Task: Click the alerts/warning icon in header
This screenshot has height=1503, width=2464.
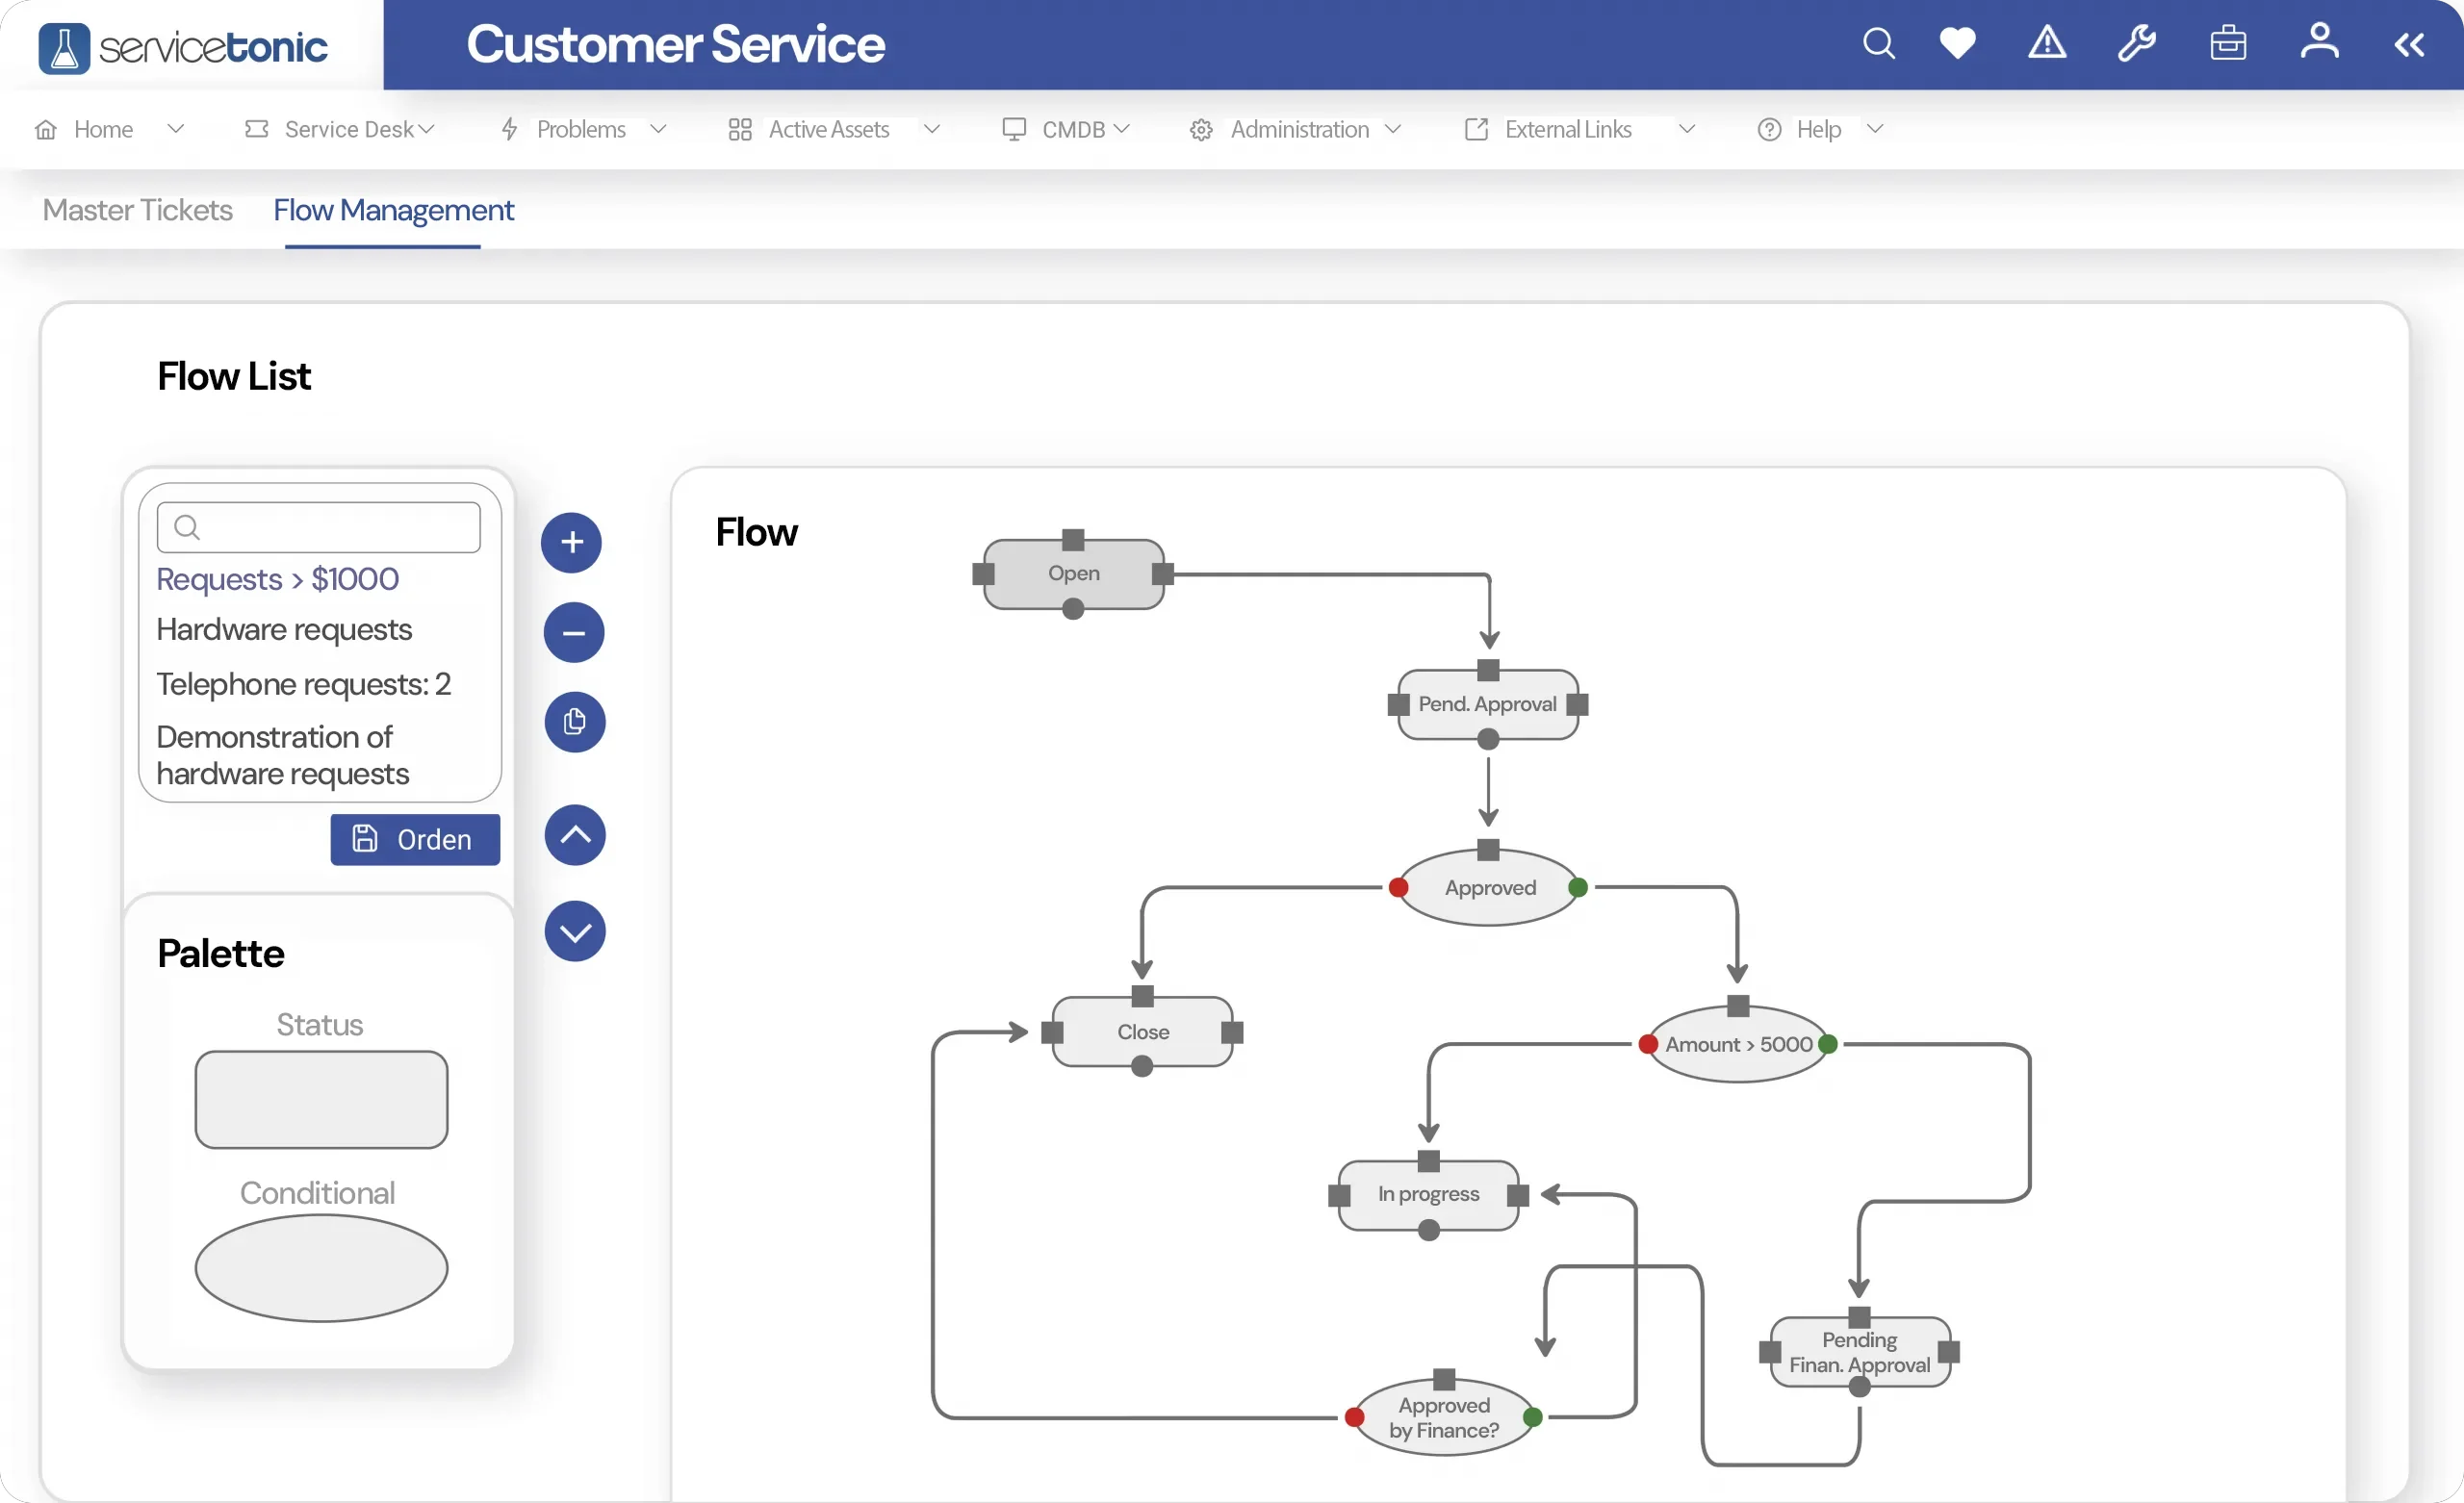Action: 2047,44
